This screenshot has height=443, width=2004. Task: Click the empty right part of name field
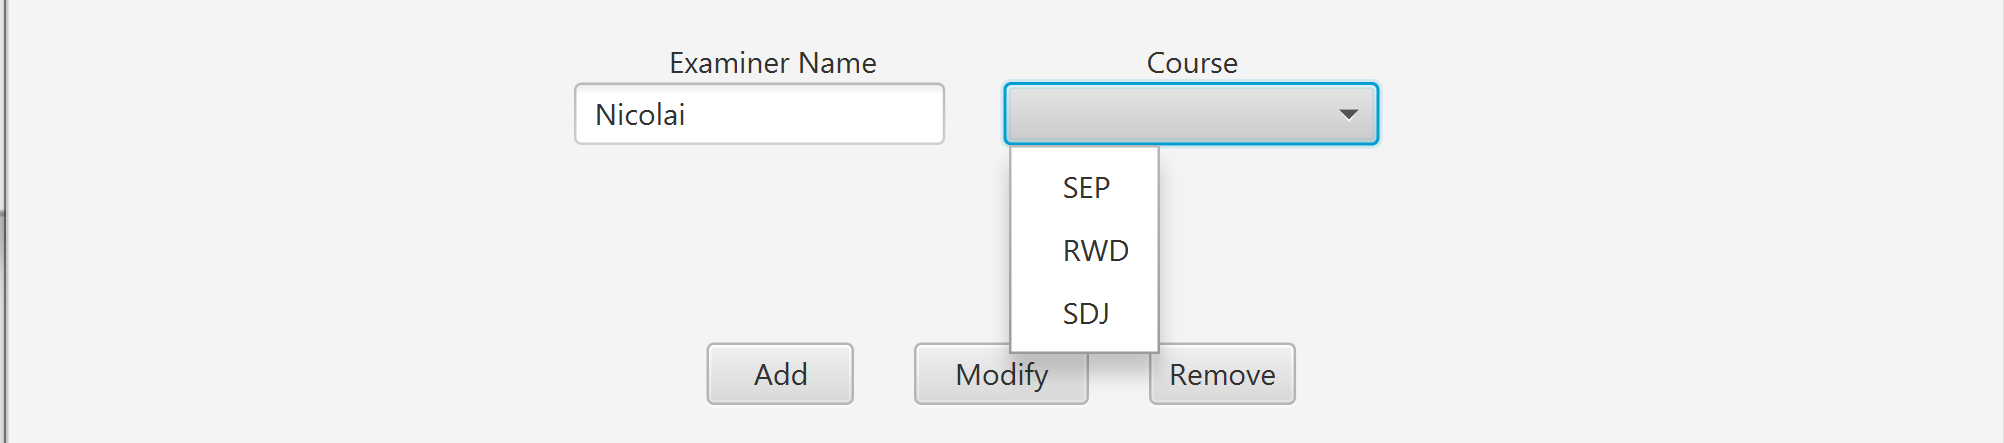pos(850,114)
